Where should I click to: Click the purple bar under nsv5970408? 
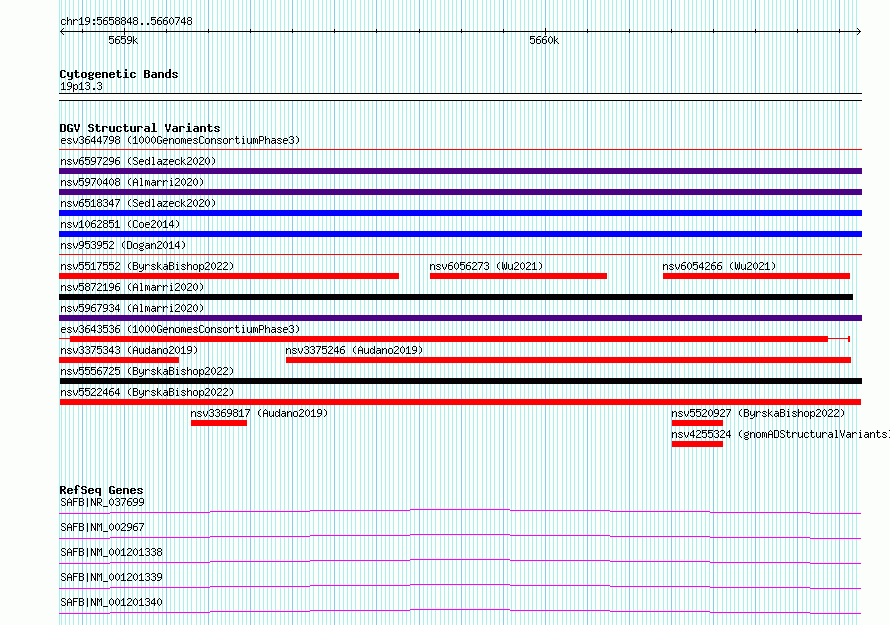click(460, 192)
